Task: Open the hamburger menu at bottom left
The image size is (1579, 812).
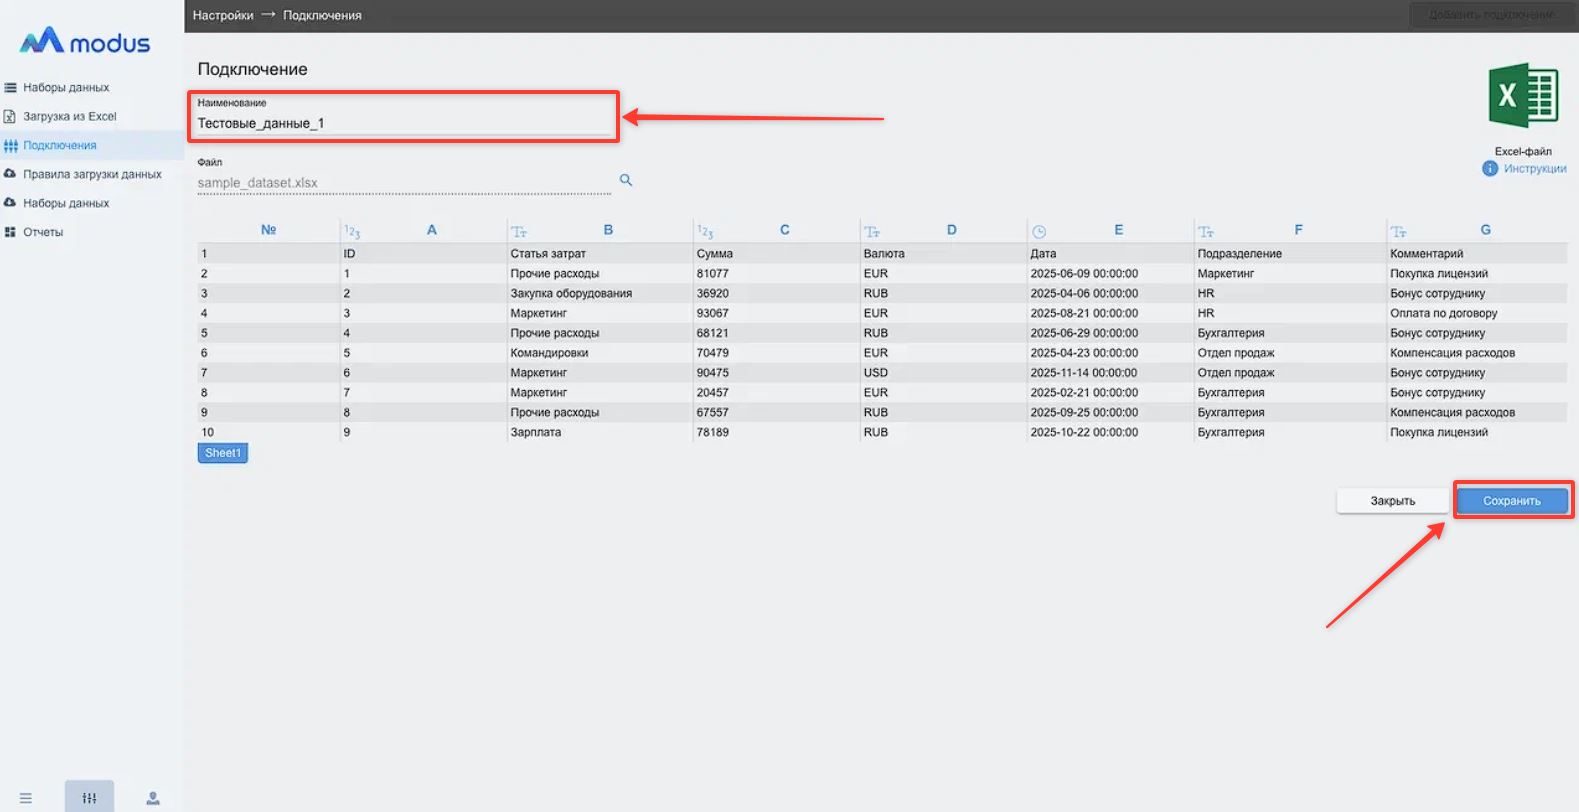Action: click(26, 798)
